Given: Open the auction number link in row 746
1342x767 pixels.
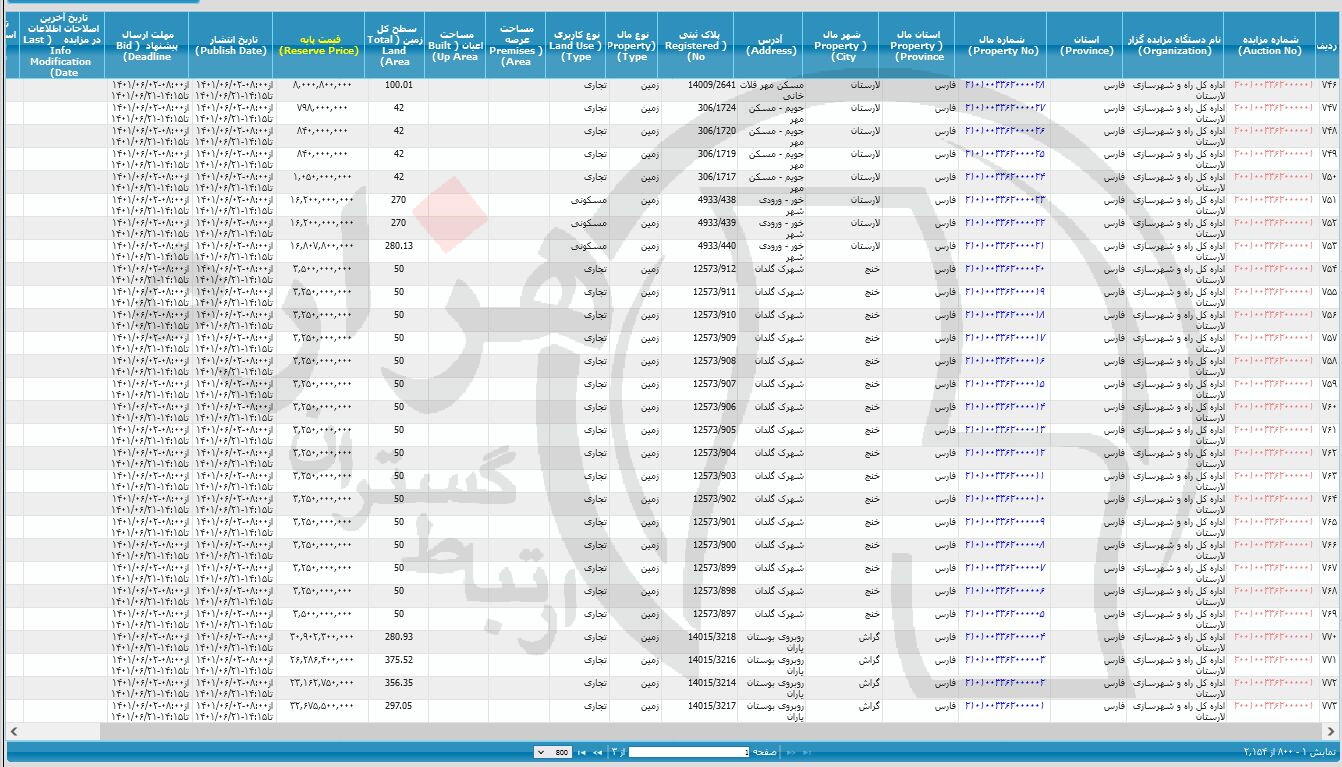Looking at the screenshot, I should [x=1273, y=85].
